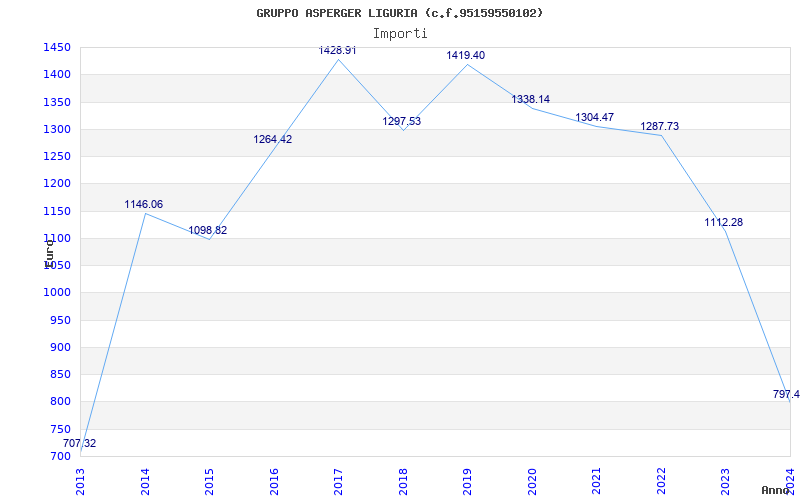This screenshot has width=800, height=500.
Task: Select the 1287.73 data label for 2022
Action: coord(659,126)
